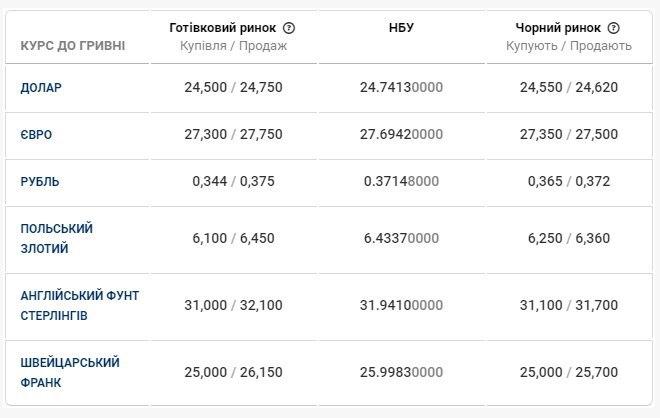The height and width of the screenshot is (418, 660).
Task: Click the NBU dollar rate 24.7413
Action: pos(400,87)
